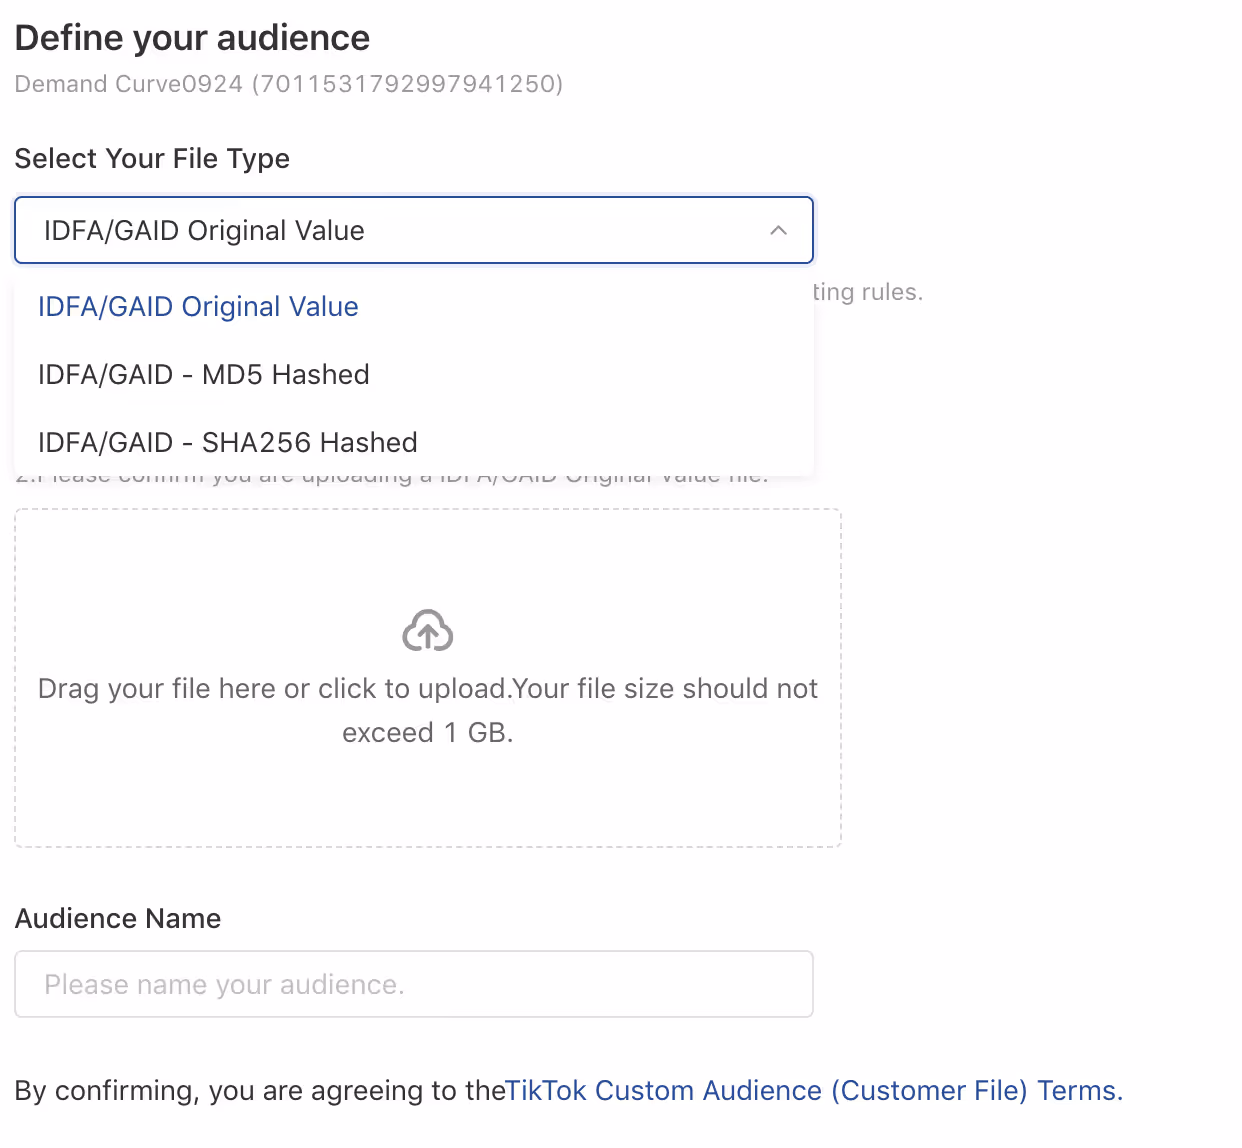Choose IDFA/GAID - SHA256 Hashed option
Image resolution: width=1242 pixels, height=1148 pixels.
(414, 443)
